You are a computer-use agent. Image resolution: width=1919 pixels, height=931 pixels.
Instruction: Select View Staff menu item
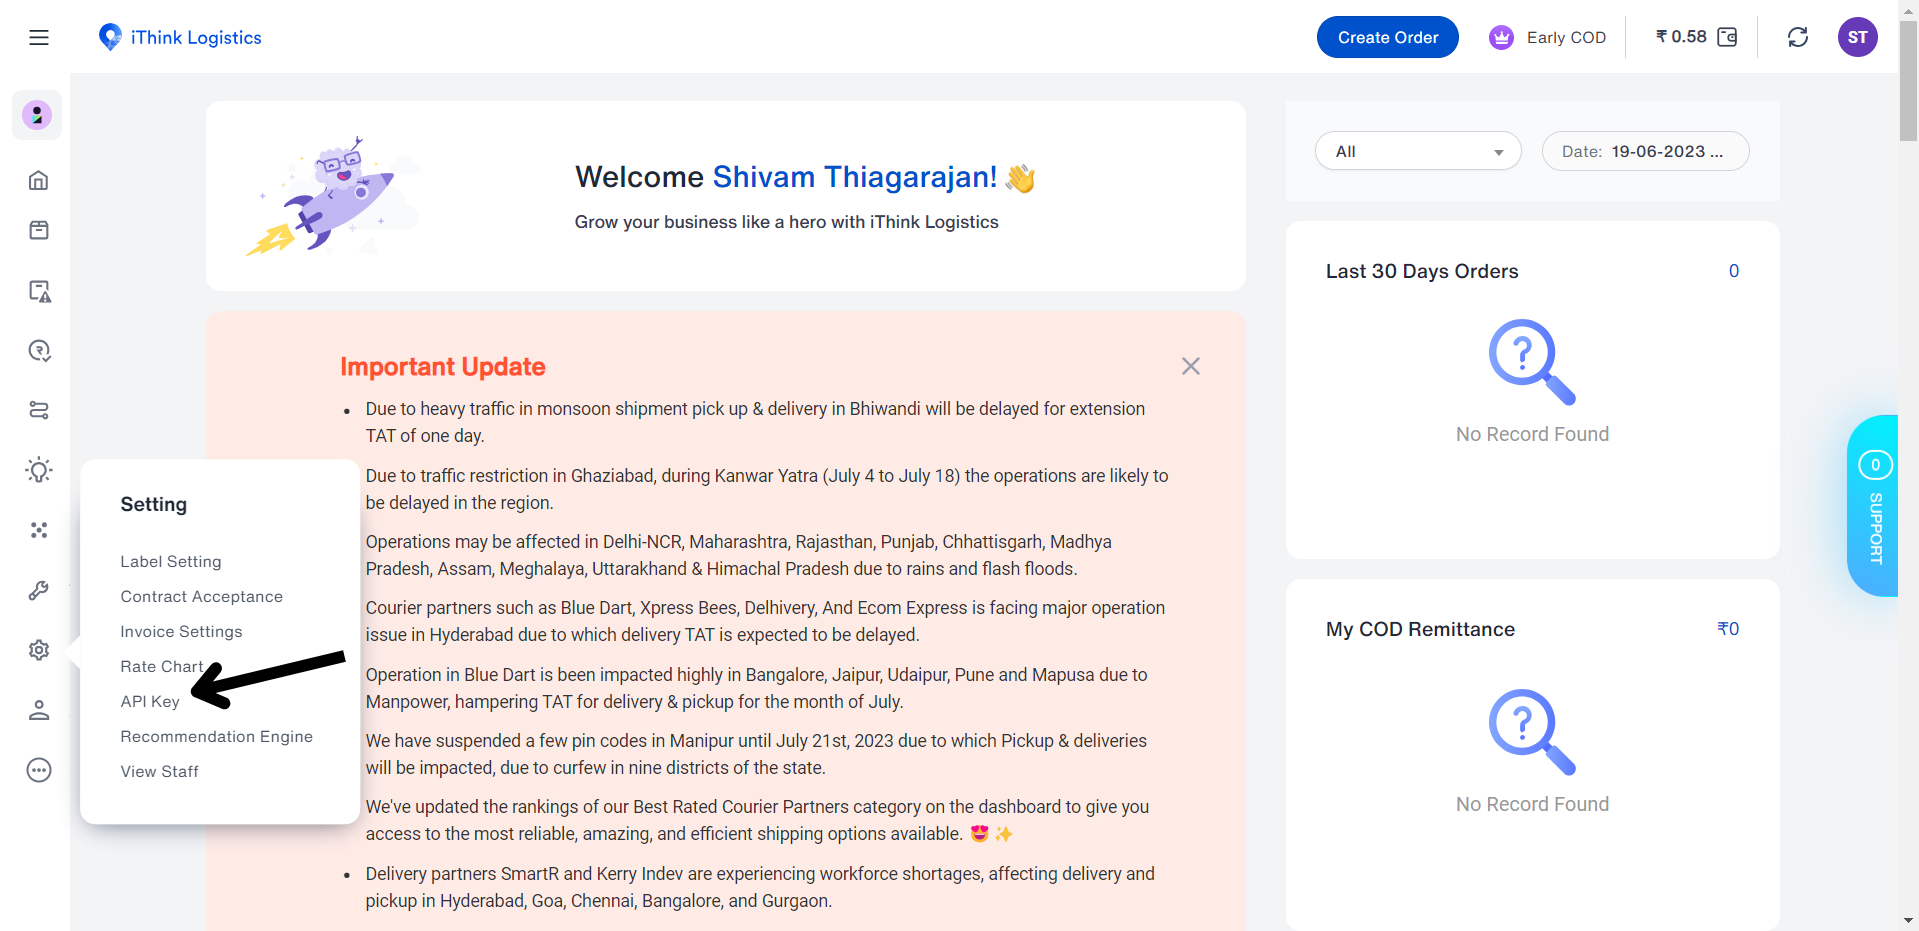[x=160, y=772]
